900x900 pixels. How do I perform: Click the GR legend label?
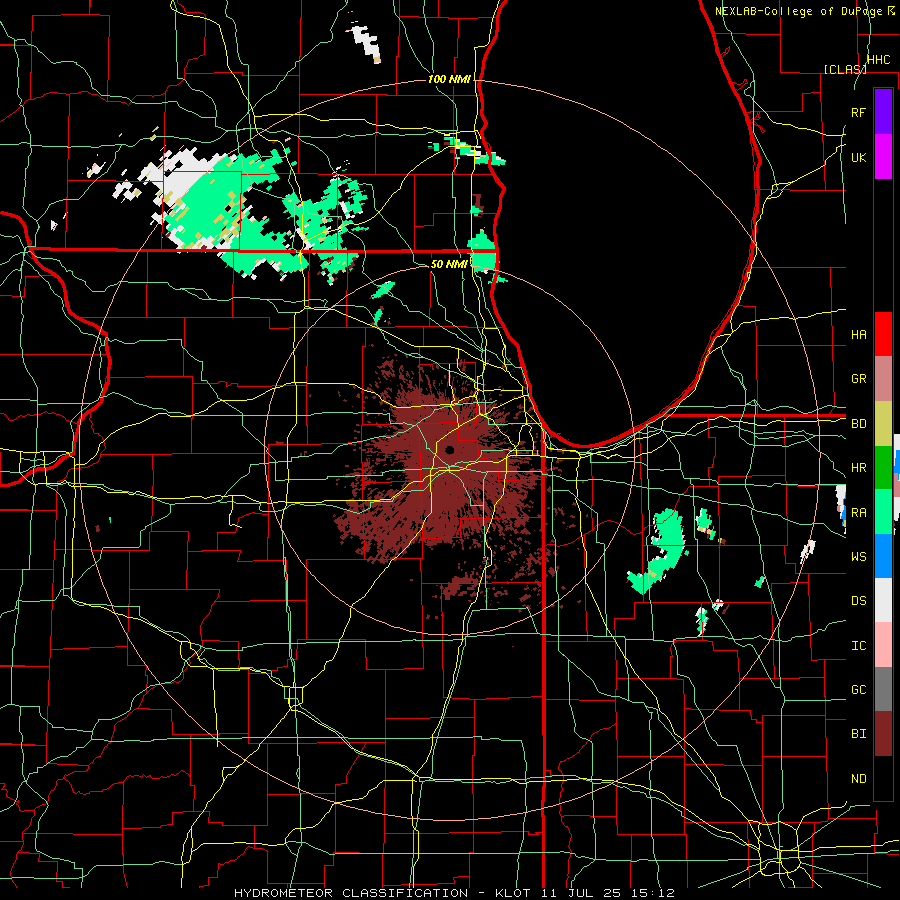pos(858,379)
